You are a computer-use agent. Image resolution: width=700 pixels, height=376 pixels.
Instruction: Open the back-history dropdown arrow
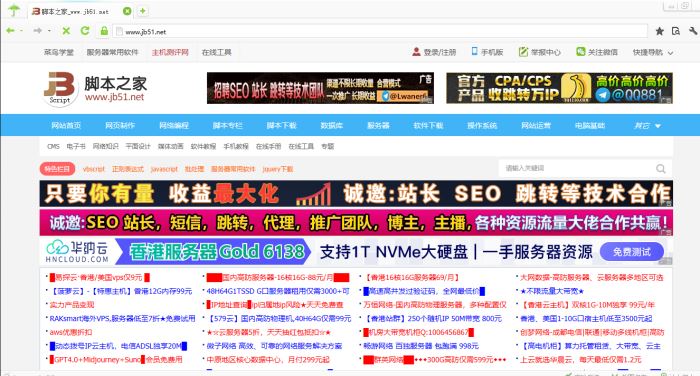pyautogui.click(x=21, y=31)
